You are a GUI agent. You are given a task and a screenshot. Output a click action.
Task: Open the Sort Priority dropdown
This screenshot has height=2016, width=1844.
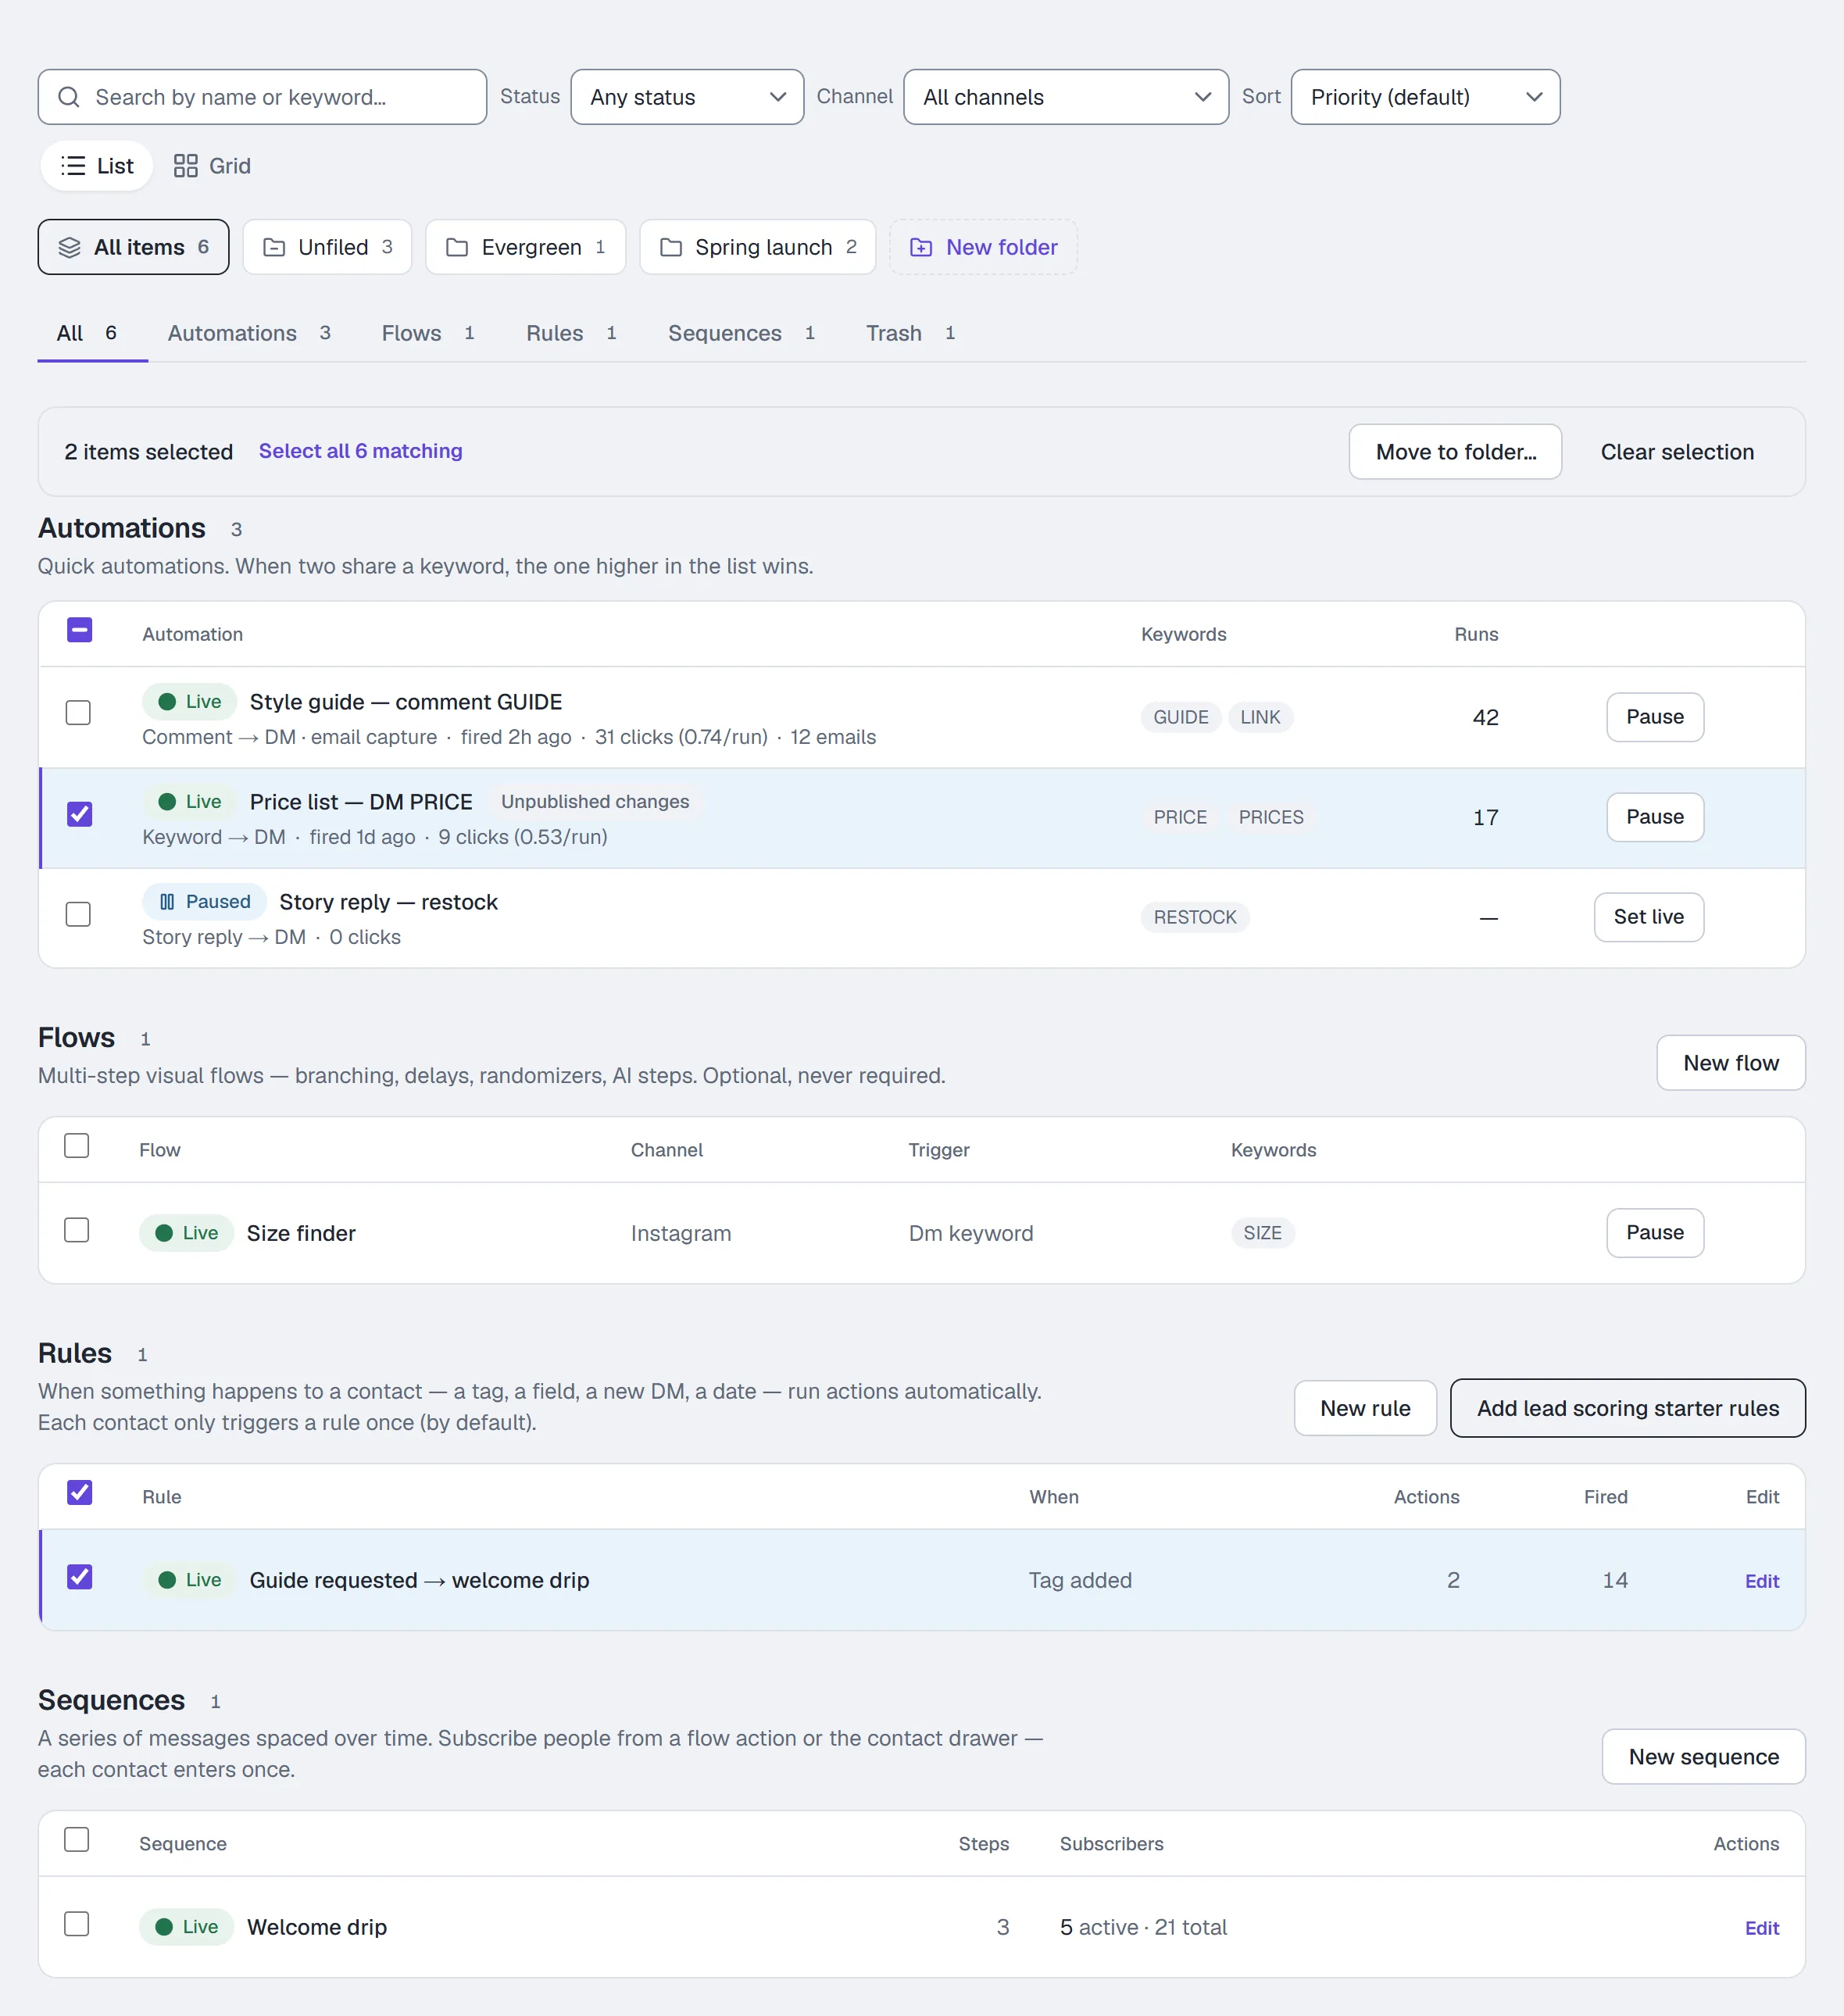(1425, 97)
